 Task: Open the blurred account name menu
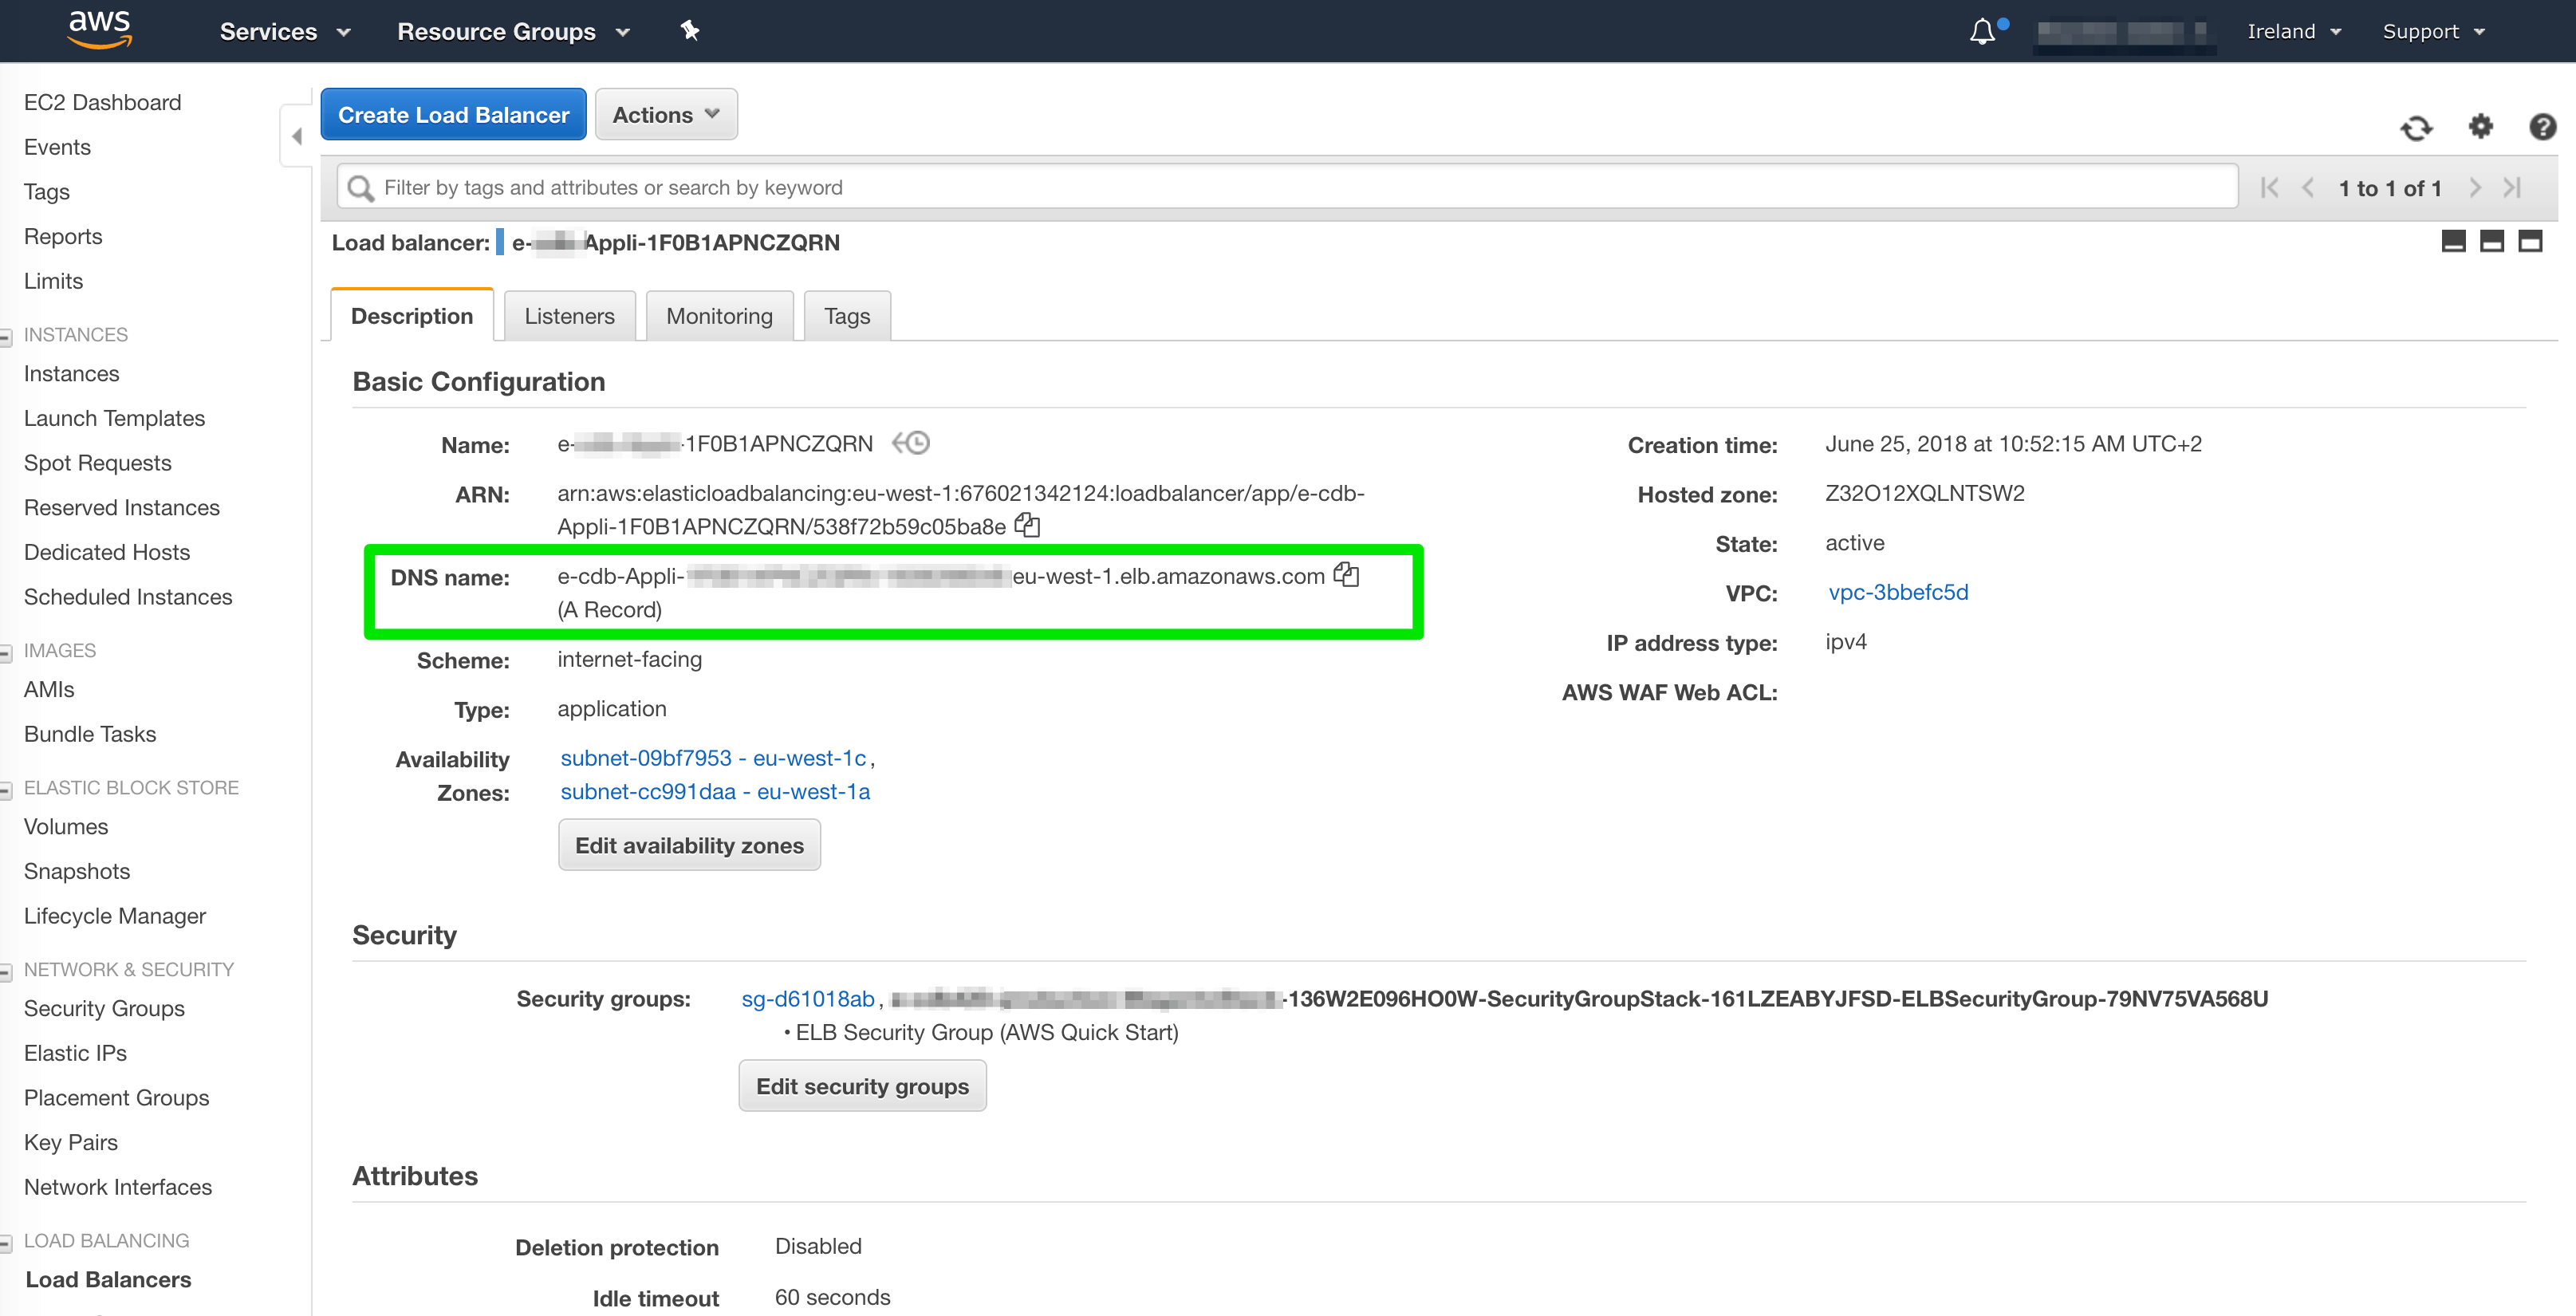[x=2125, y=33]
